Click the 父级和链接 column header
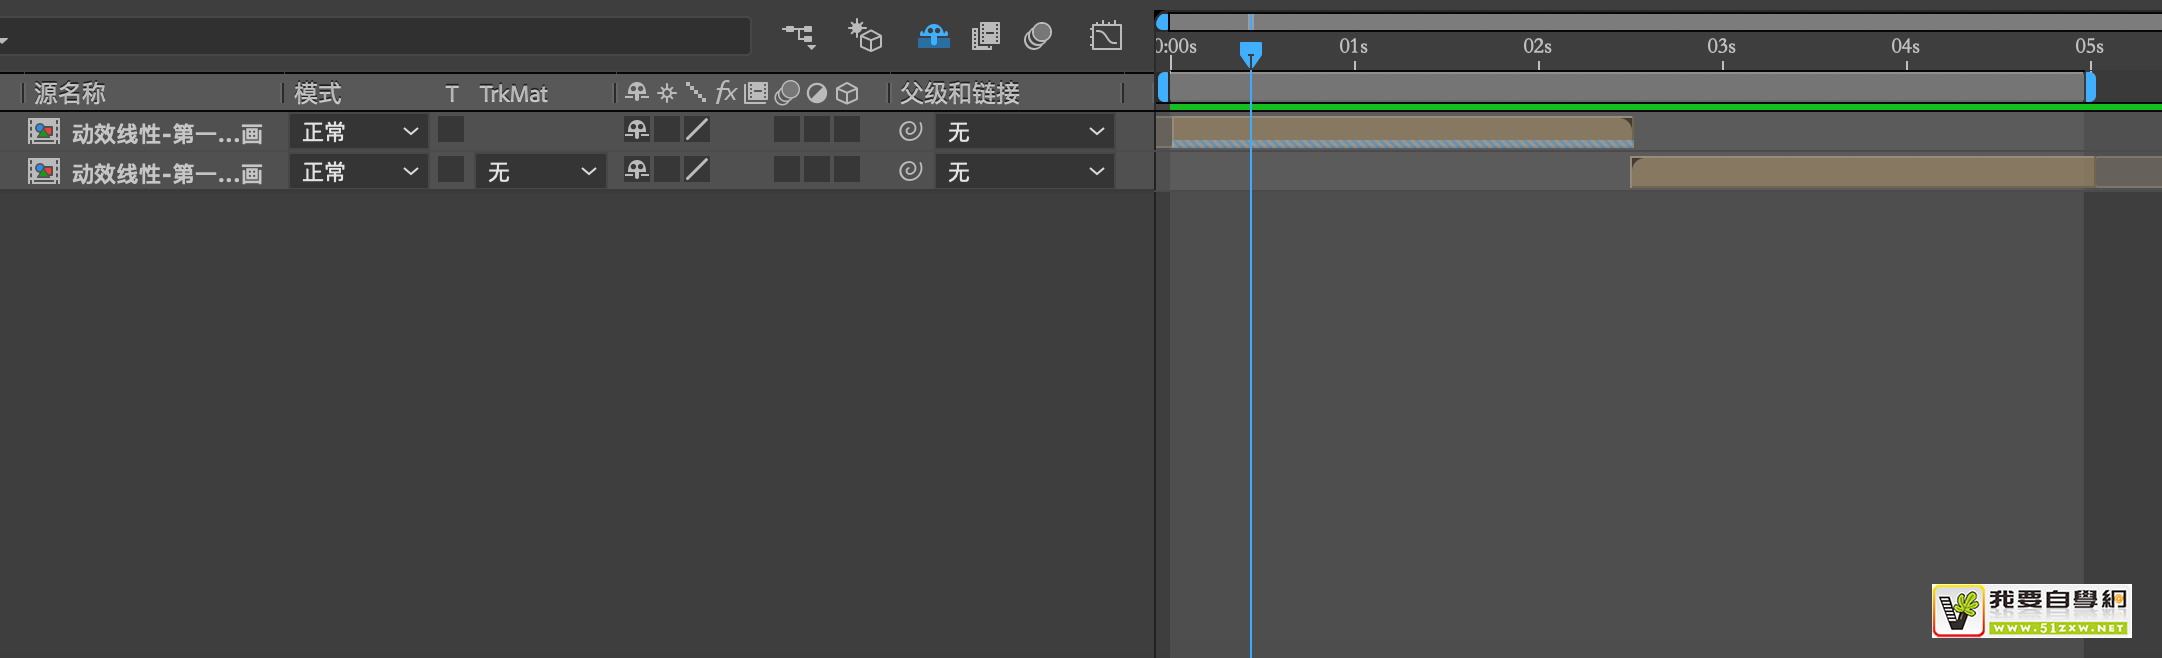 959,94
